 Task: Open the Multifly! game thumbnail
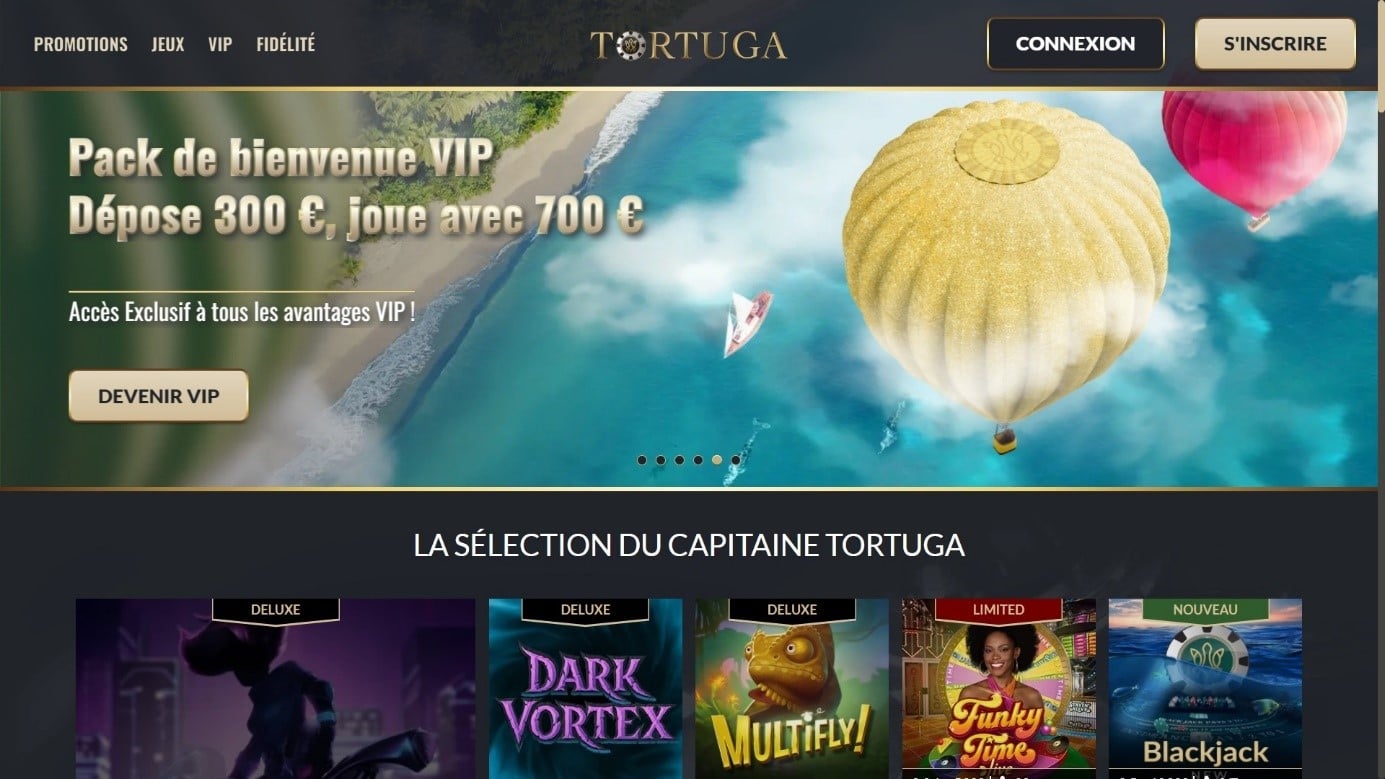[x=792, y=689]
